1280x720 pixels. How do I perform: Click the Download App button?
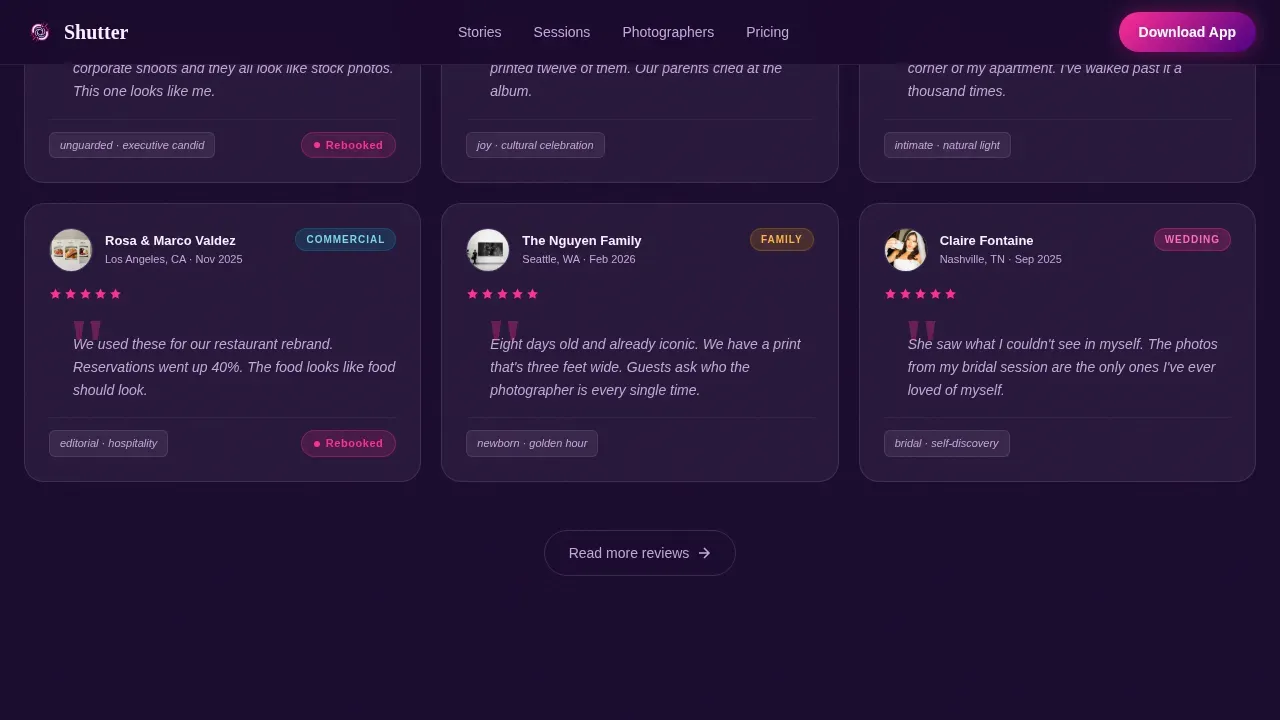pos(1187,32)
